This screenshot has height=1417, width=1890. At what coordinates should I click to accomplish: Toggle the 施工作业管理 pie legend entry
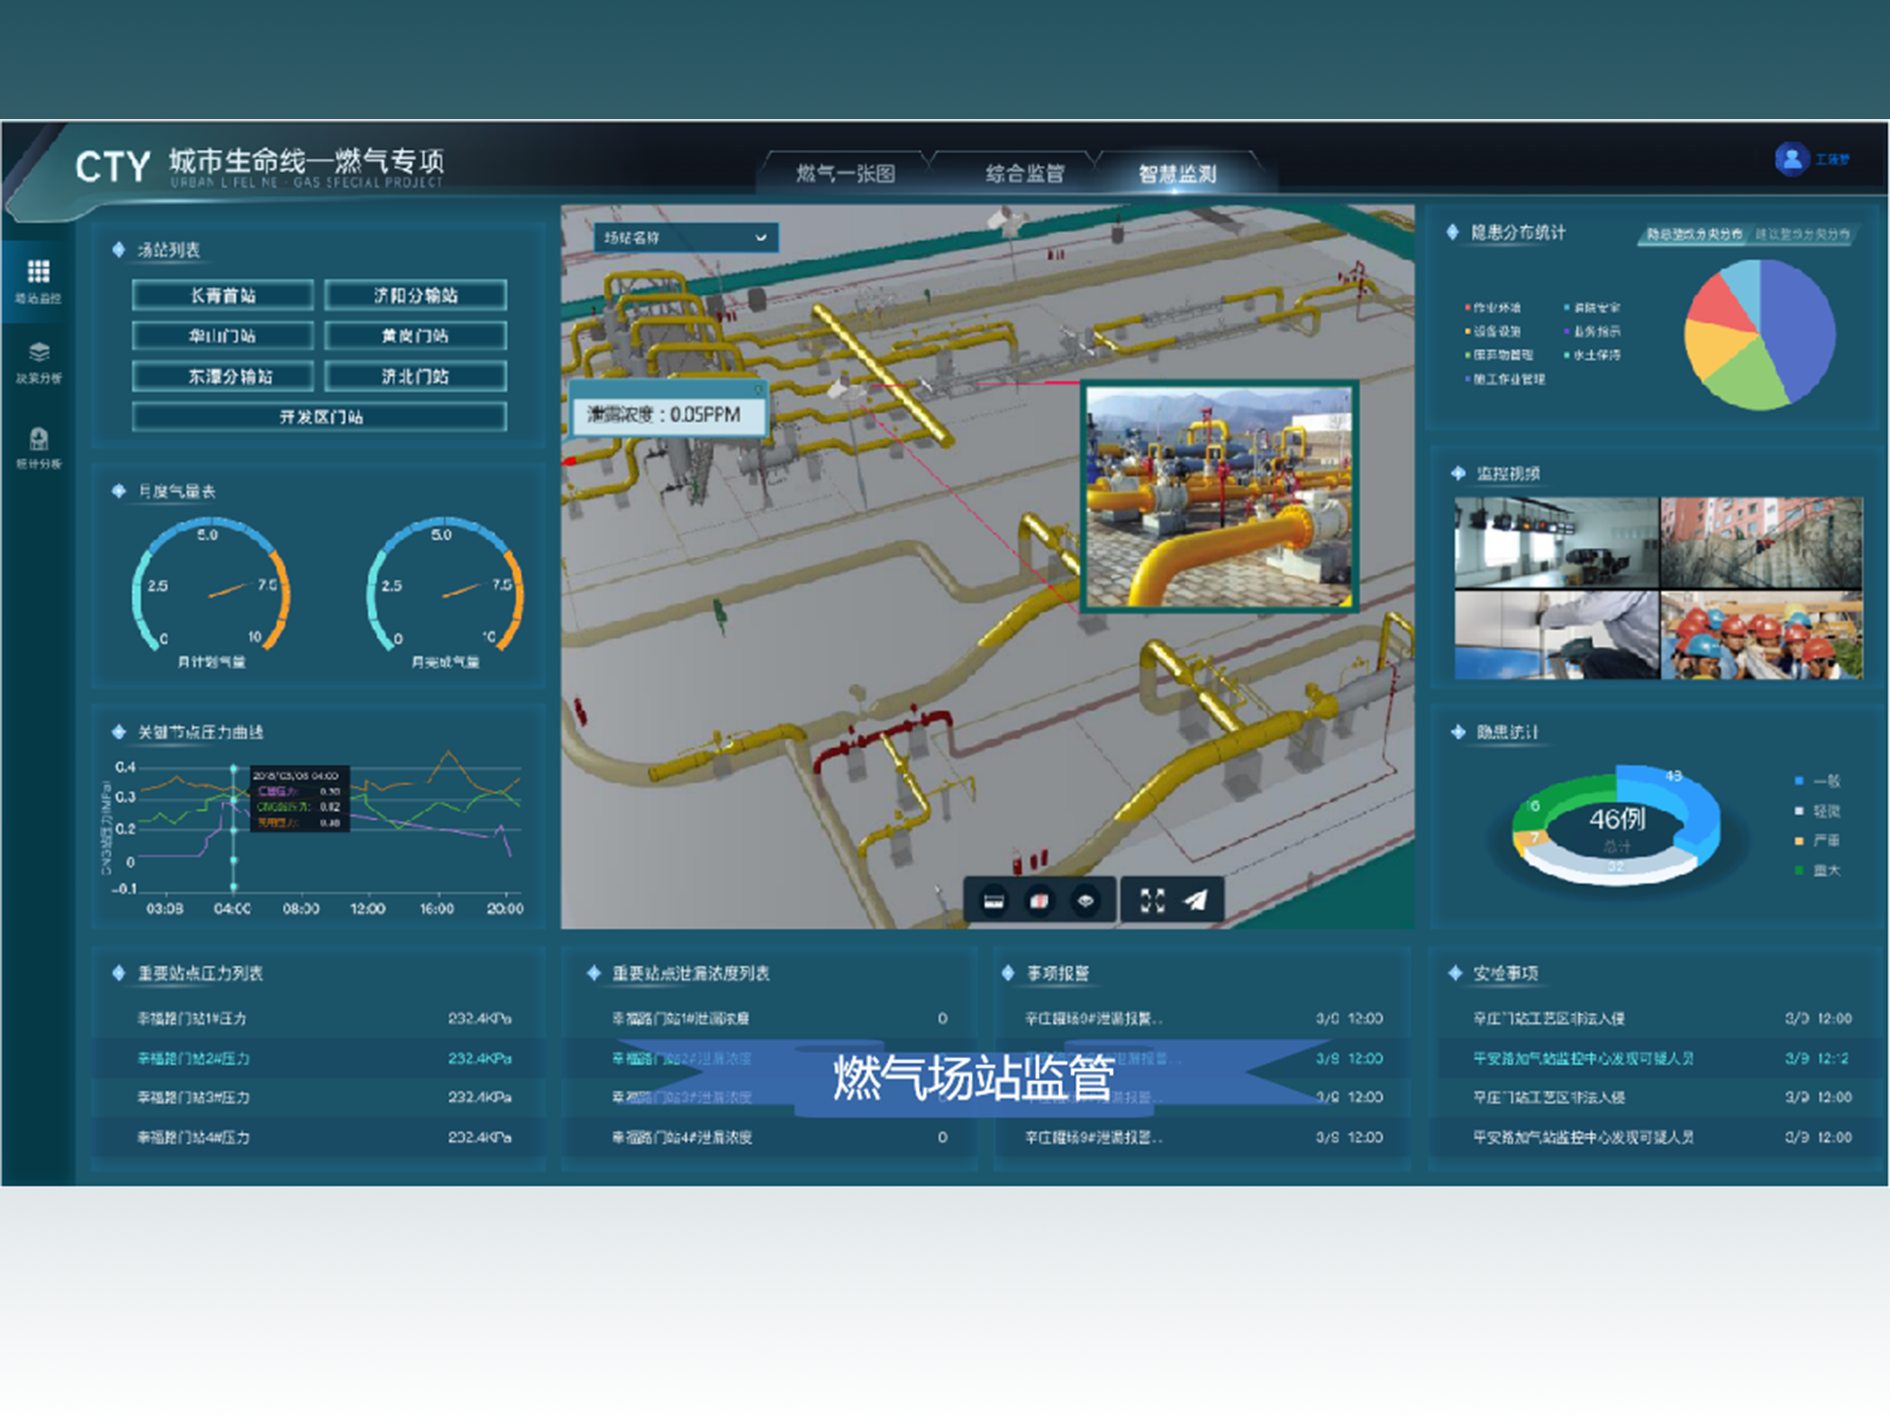pos(1505,379)
